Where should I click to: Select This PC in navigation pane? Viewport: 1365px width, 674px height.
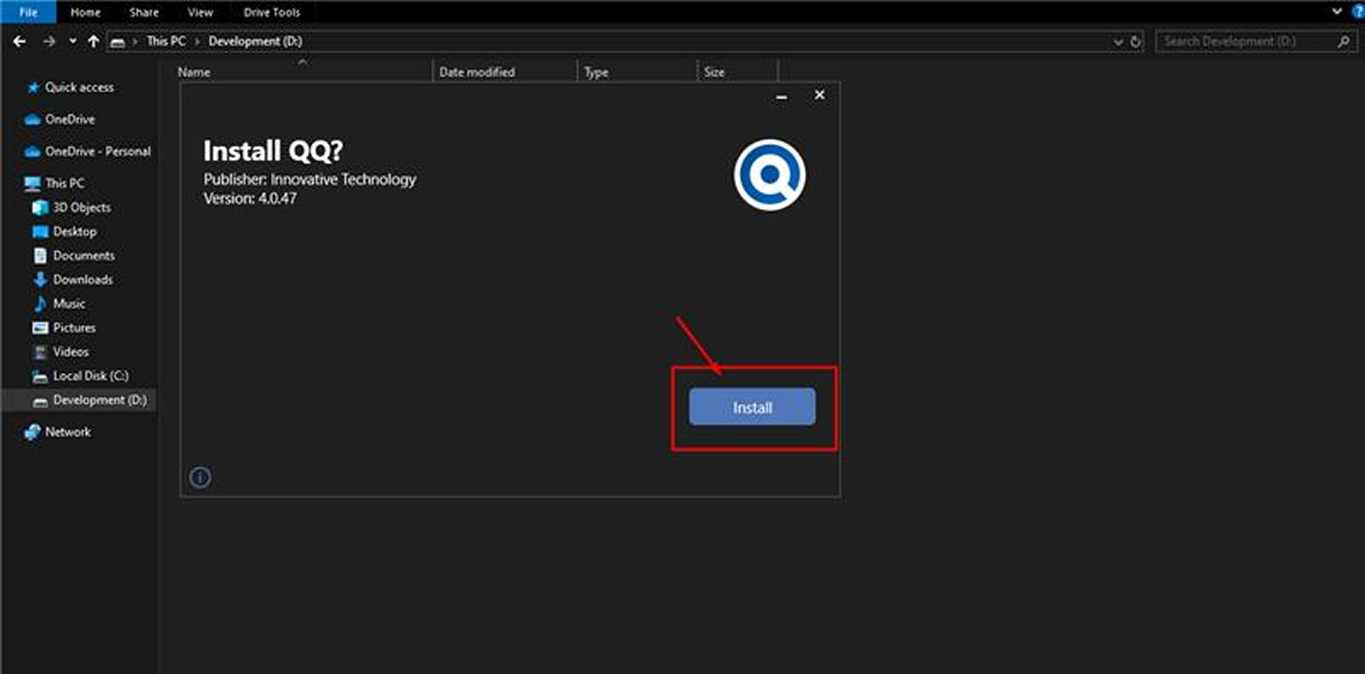(65, 183)
